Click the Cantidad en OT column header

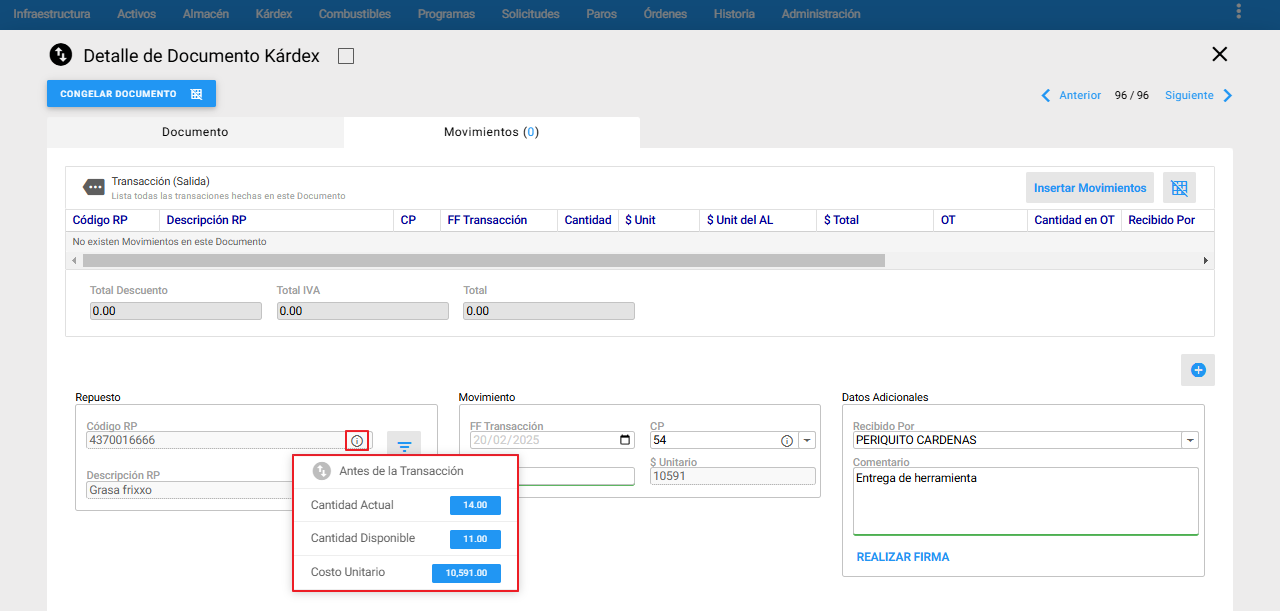[x=1074, y=220]
